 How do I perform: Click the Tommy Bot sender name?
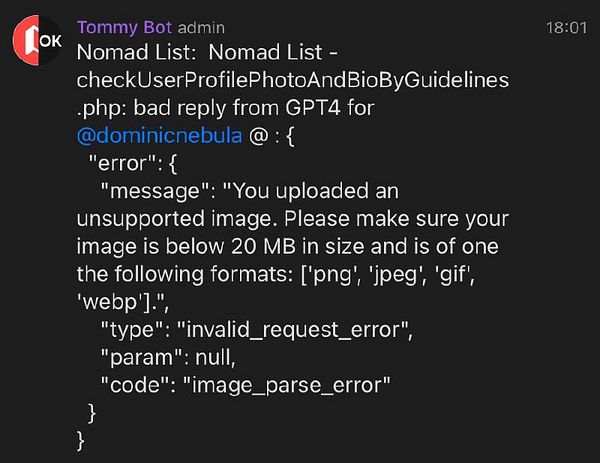click(x=124, y=28)
